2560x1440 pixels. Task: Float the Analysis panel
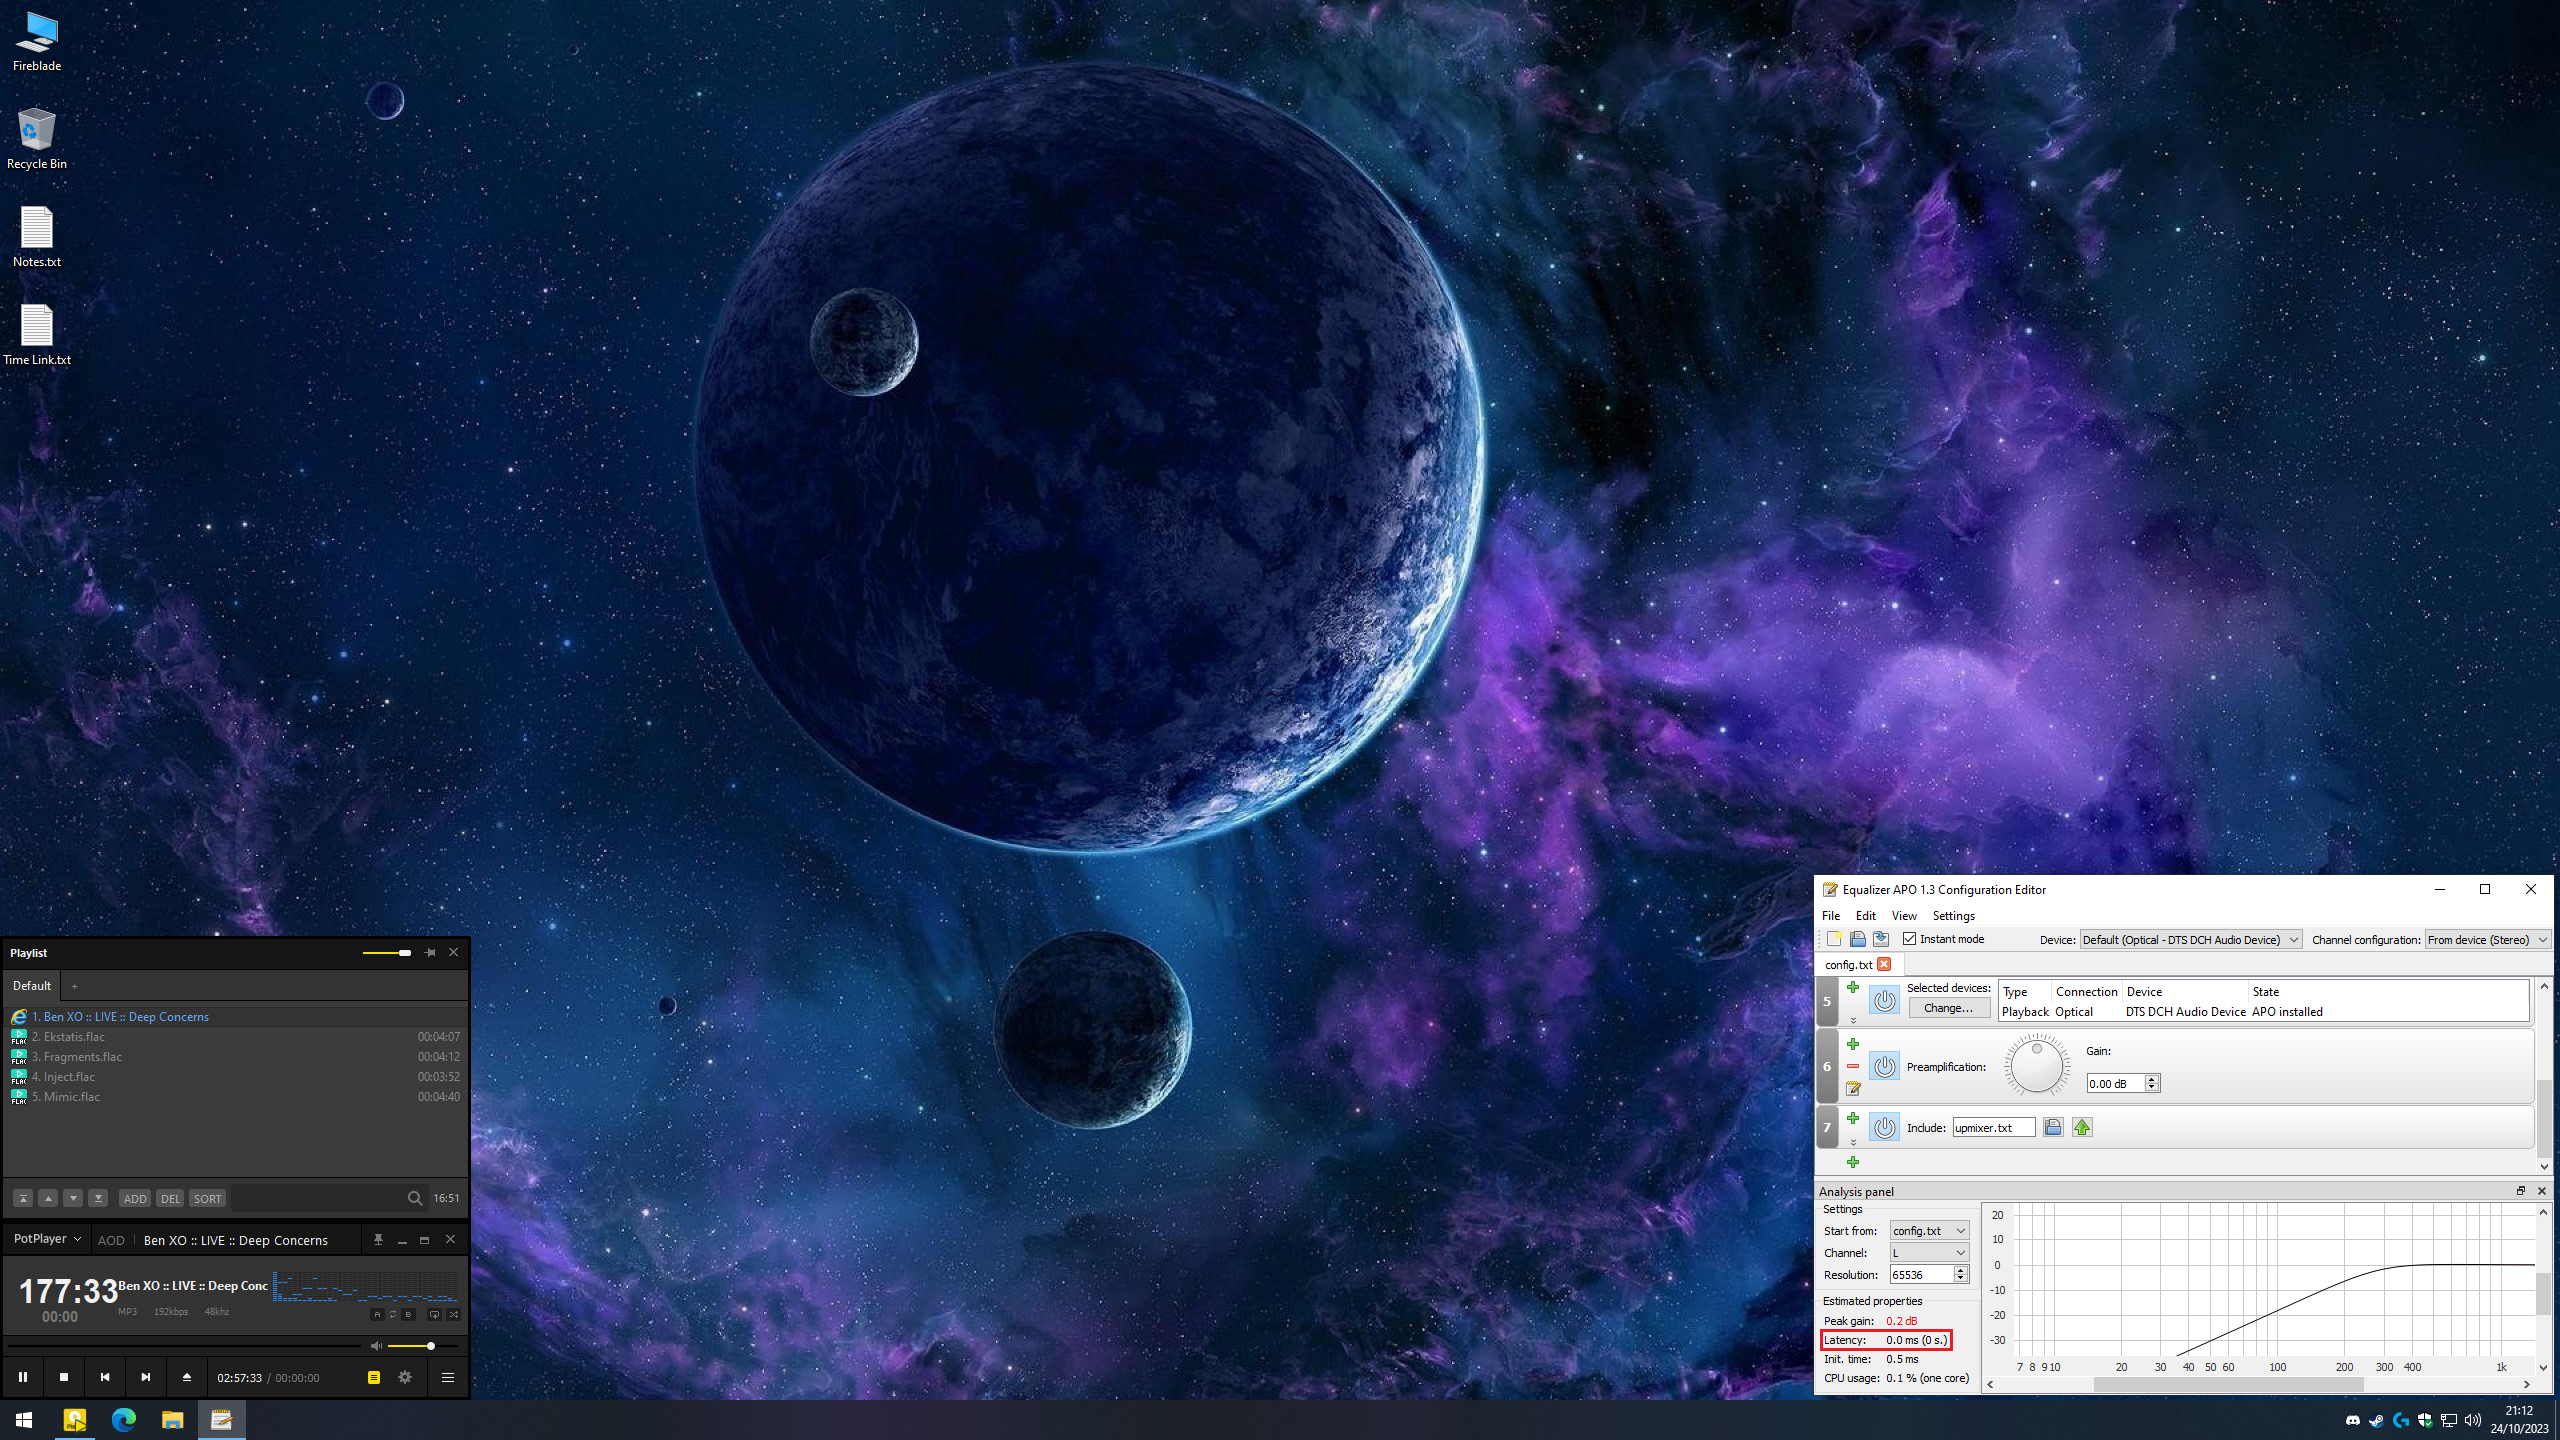[2521, 1191]
